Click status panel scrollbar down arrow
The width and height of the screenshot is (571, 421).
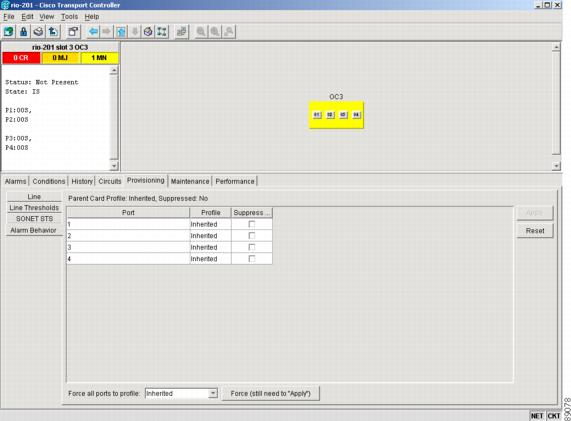point(114,166)
